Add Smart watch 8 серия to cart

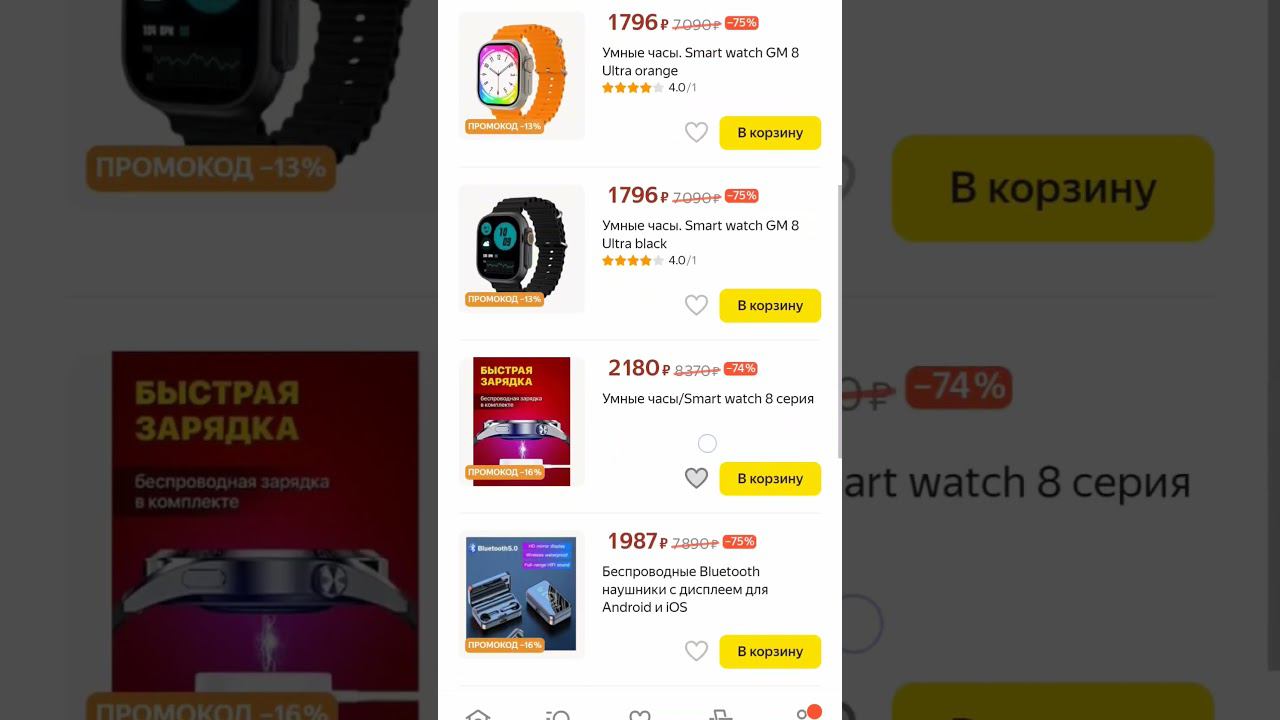770,478
